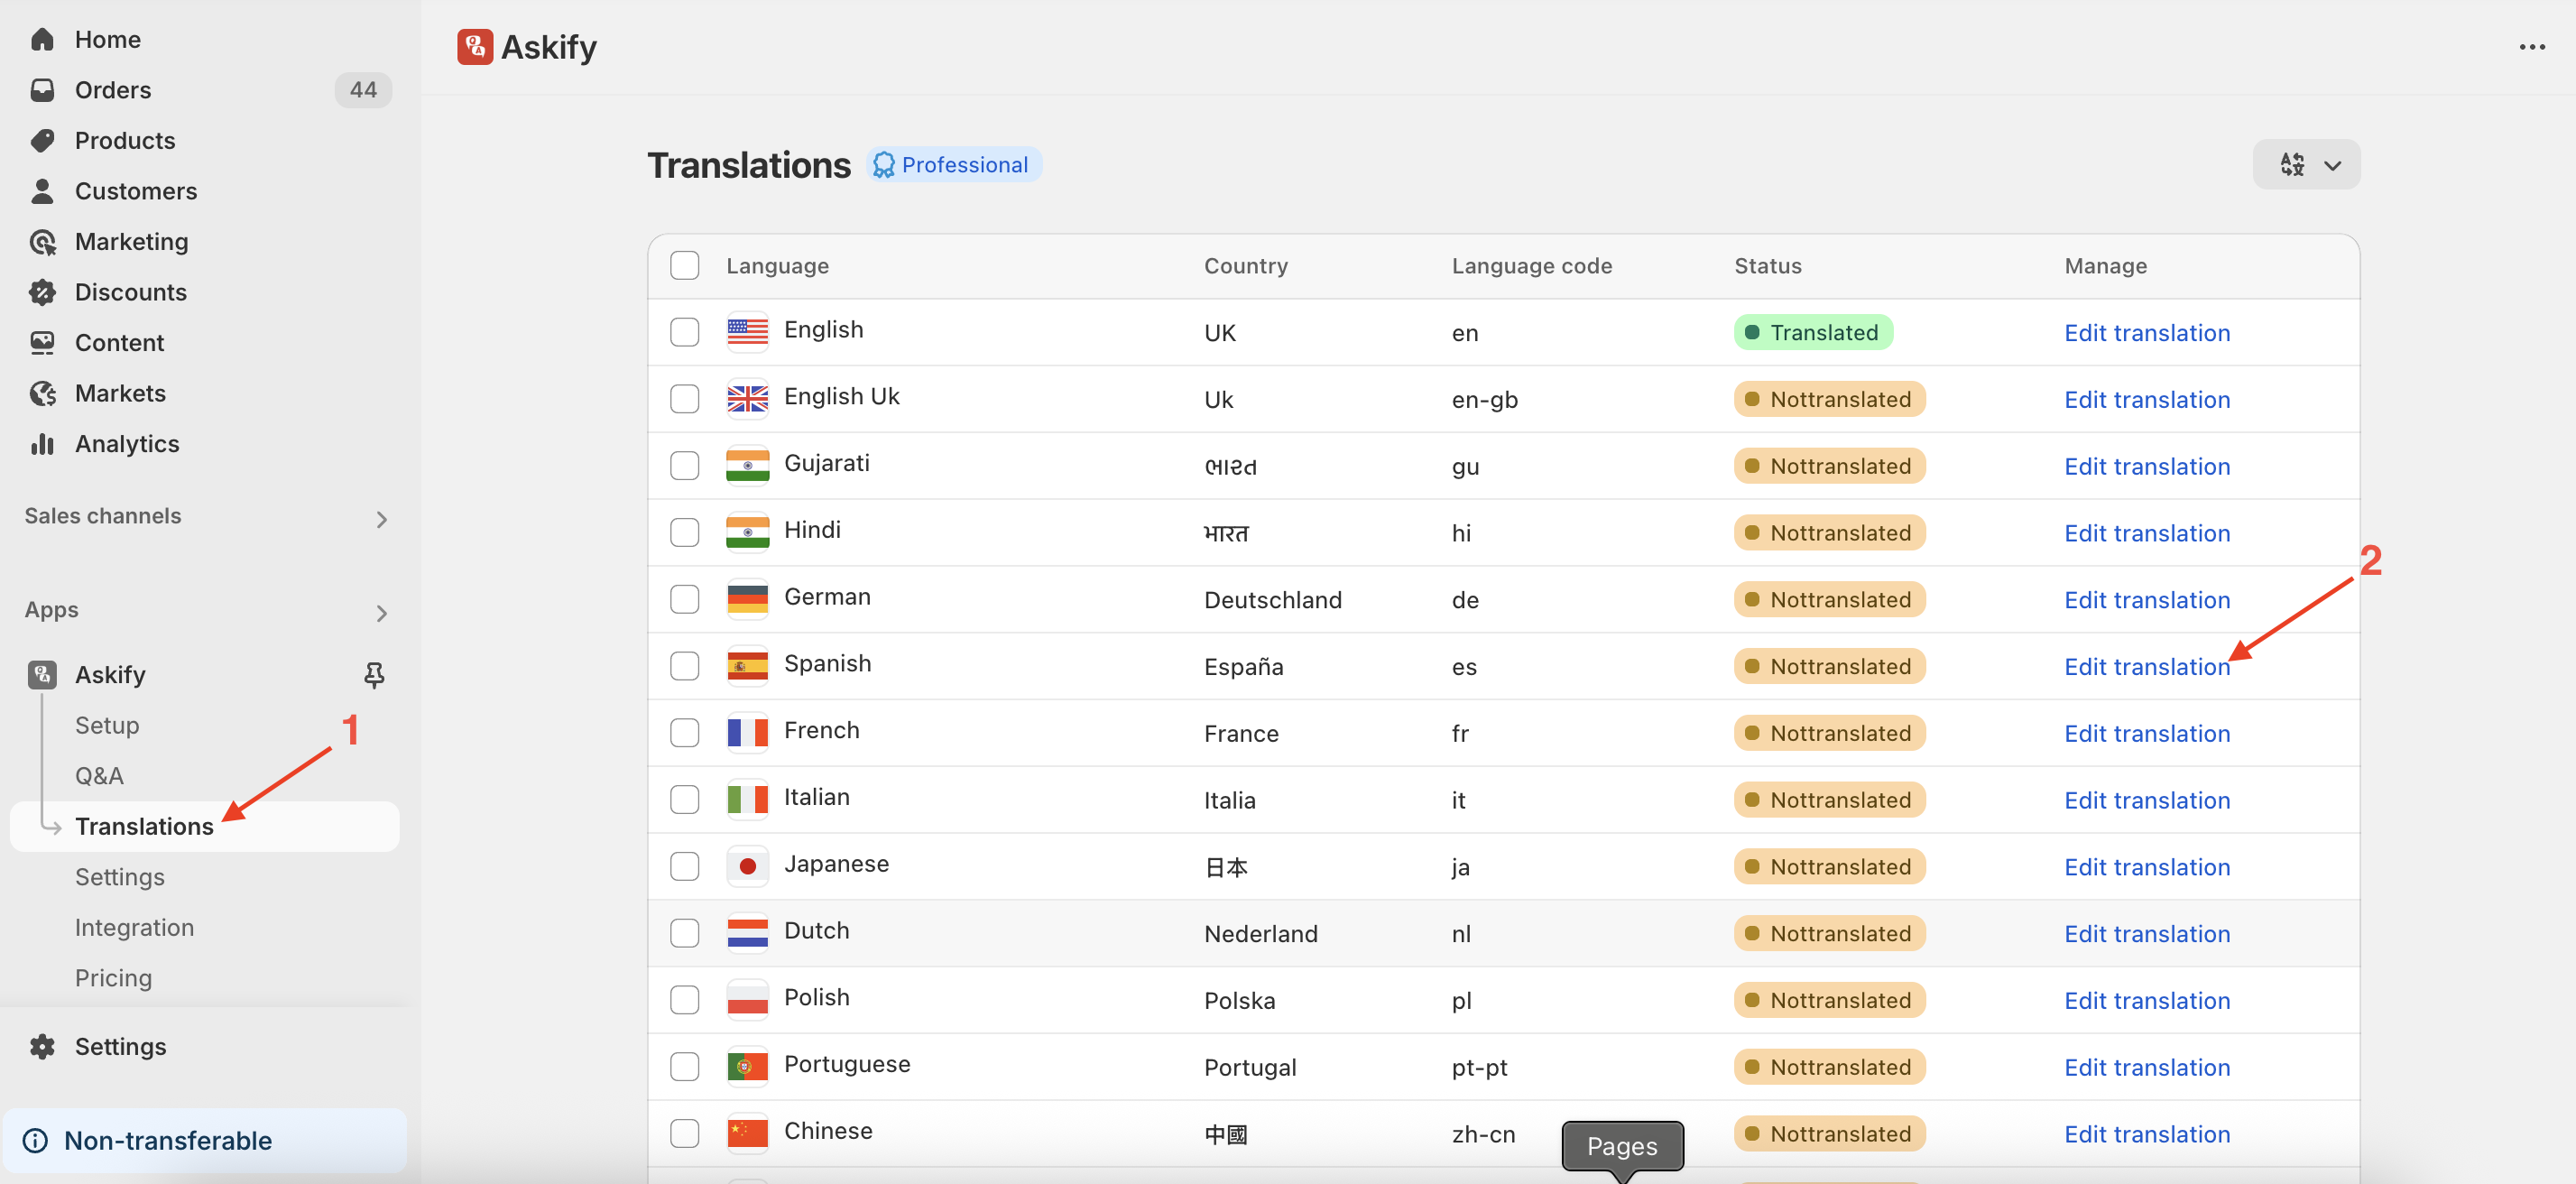Check the Spanish language row checkbox
This screenshot has height=1184, width=2576.
click(685, 666)
